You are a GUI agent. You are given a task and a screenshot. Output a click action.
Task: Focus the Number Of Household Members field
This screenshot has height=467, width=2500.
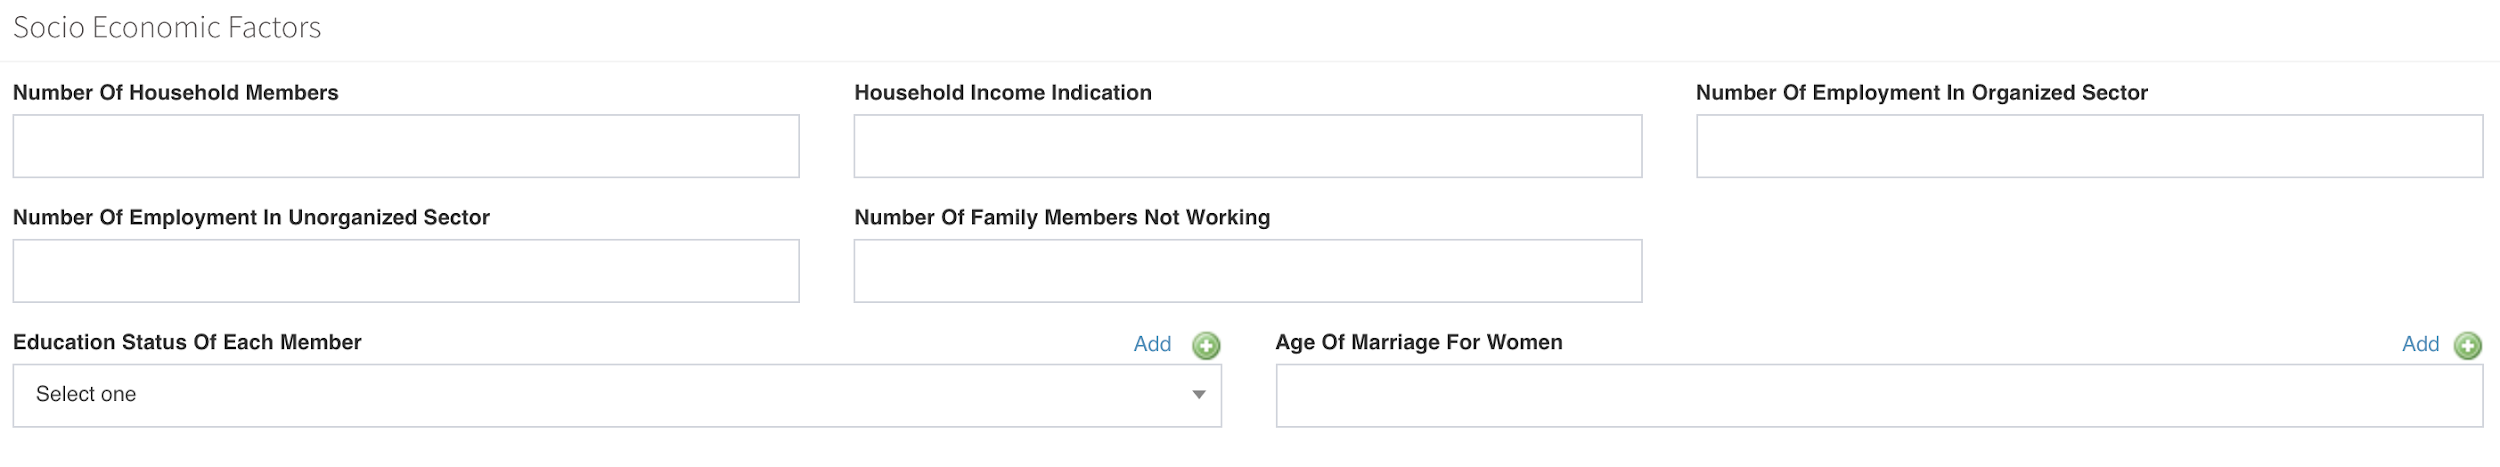point(406,146)
